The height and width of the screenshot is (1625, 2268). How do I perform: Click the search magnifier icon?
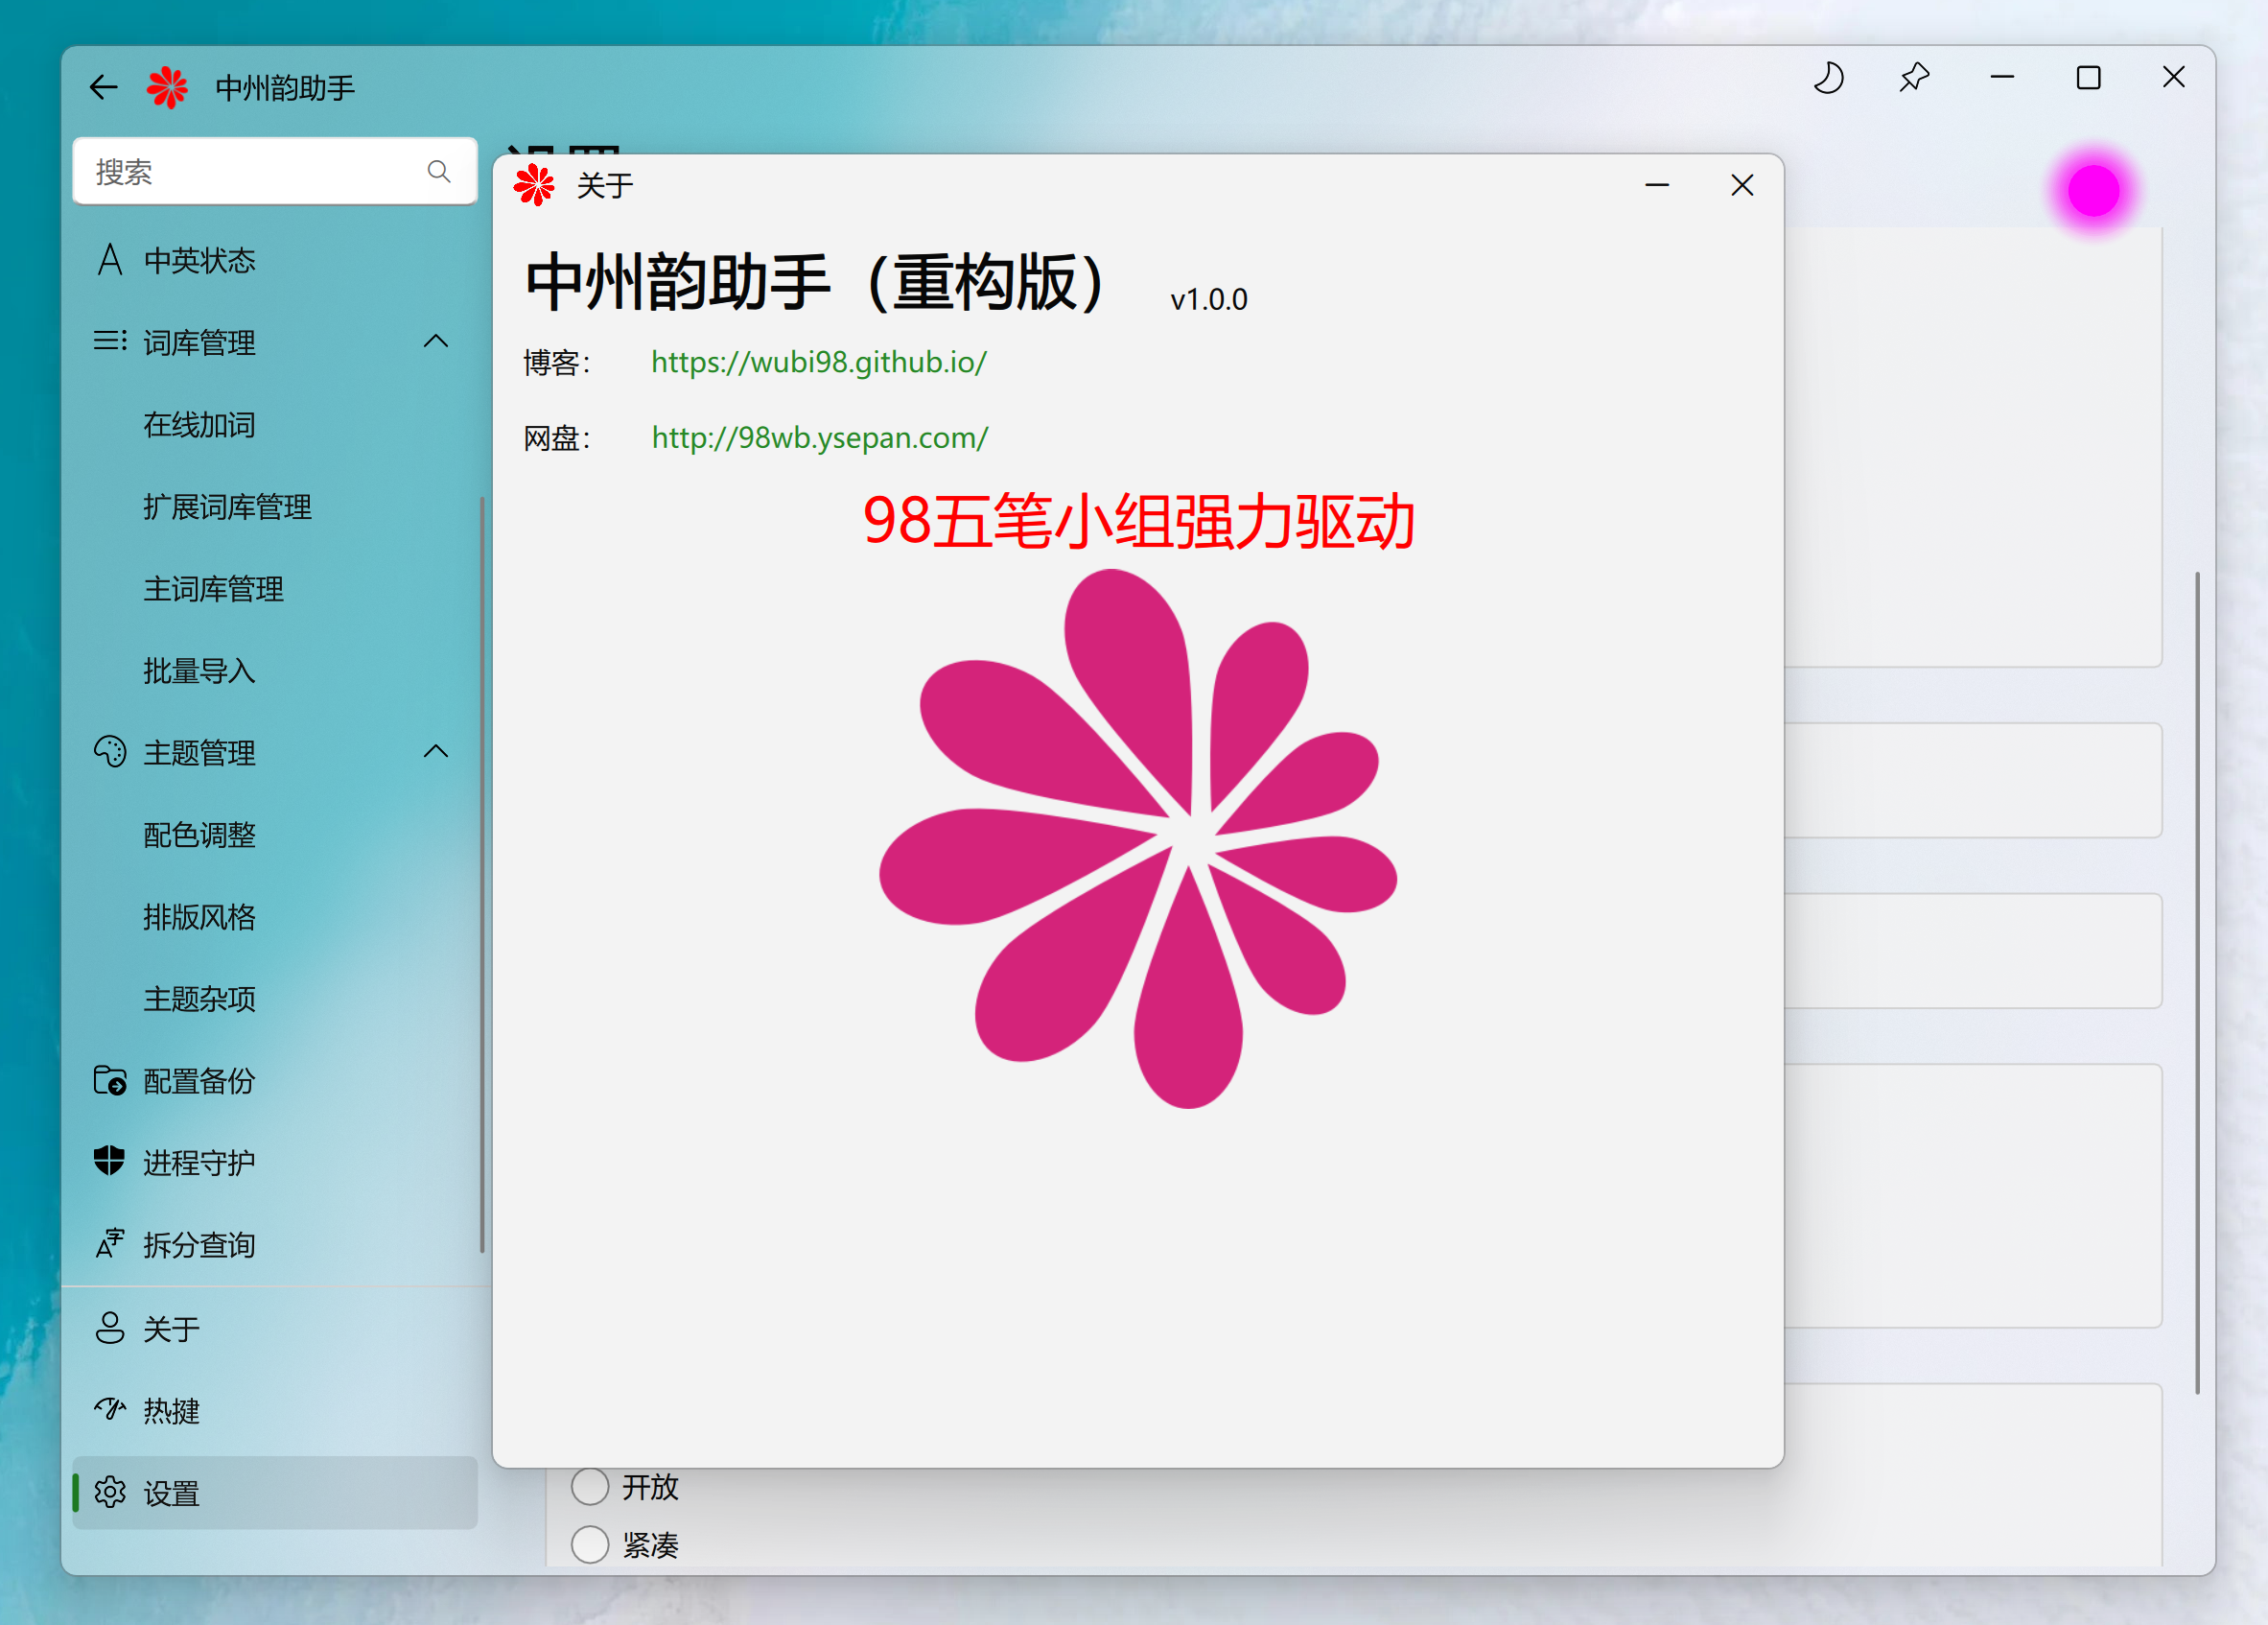[x=439, y=172]
